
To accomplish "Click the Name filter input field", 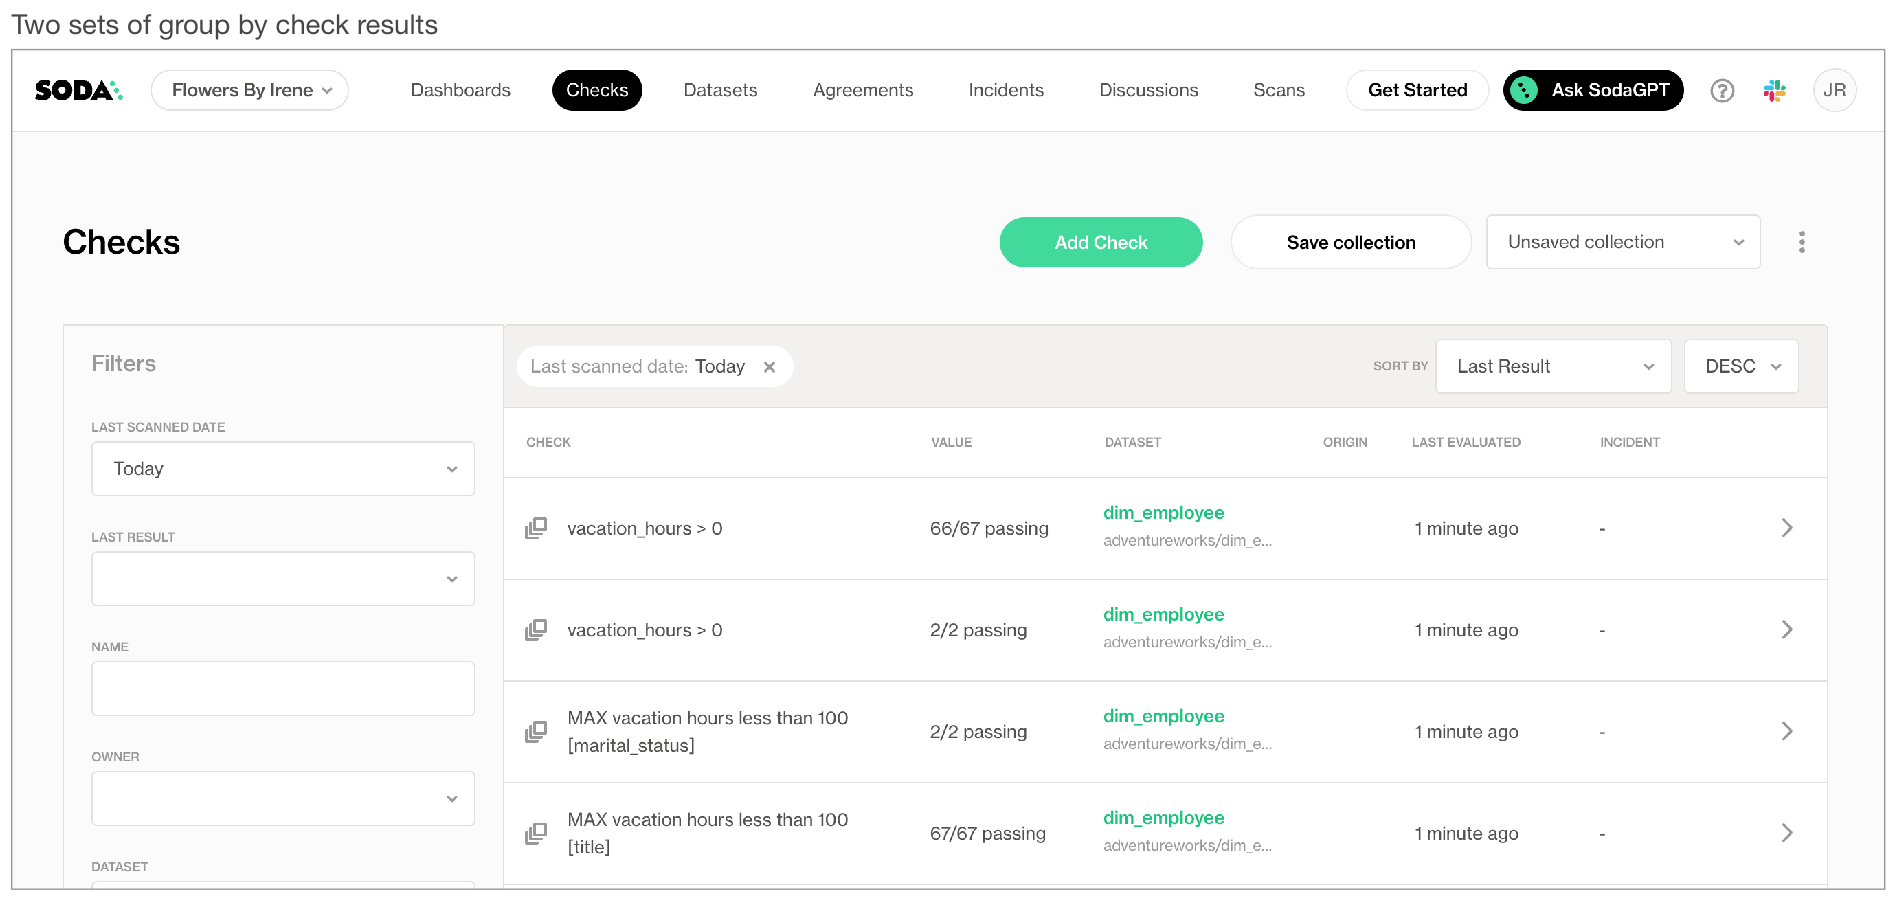I will 283,688.
